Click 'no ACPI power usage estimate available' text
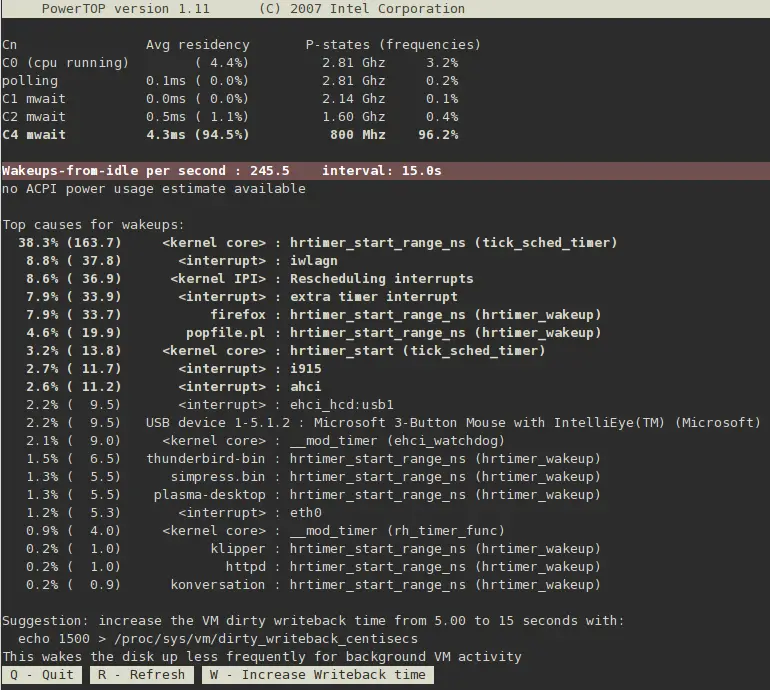The height and width of the screenshot is (690, 770). point(153,189)
